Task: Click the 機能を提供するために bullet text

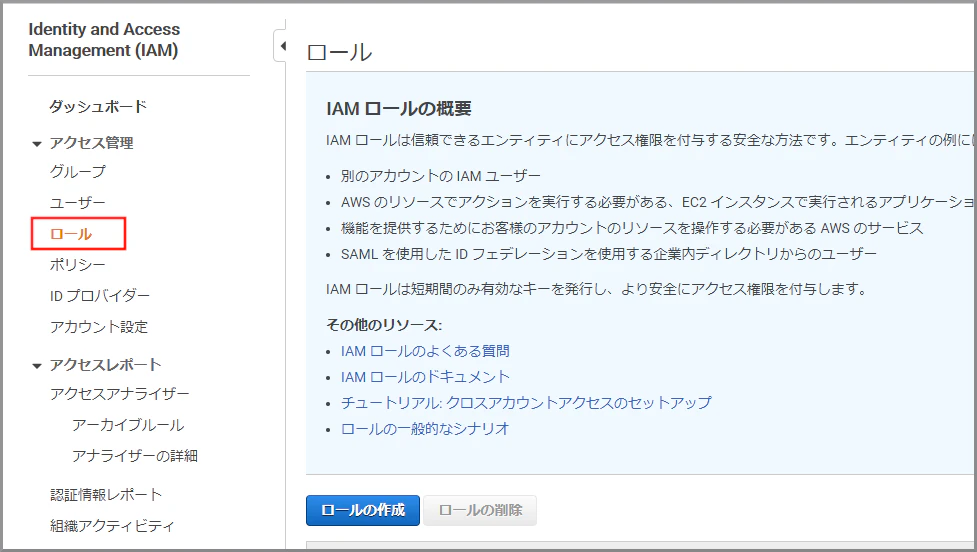Action: [632, 228]
